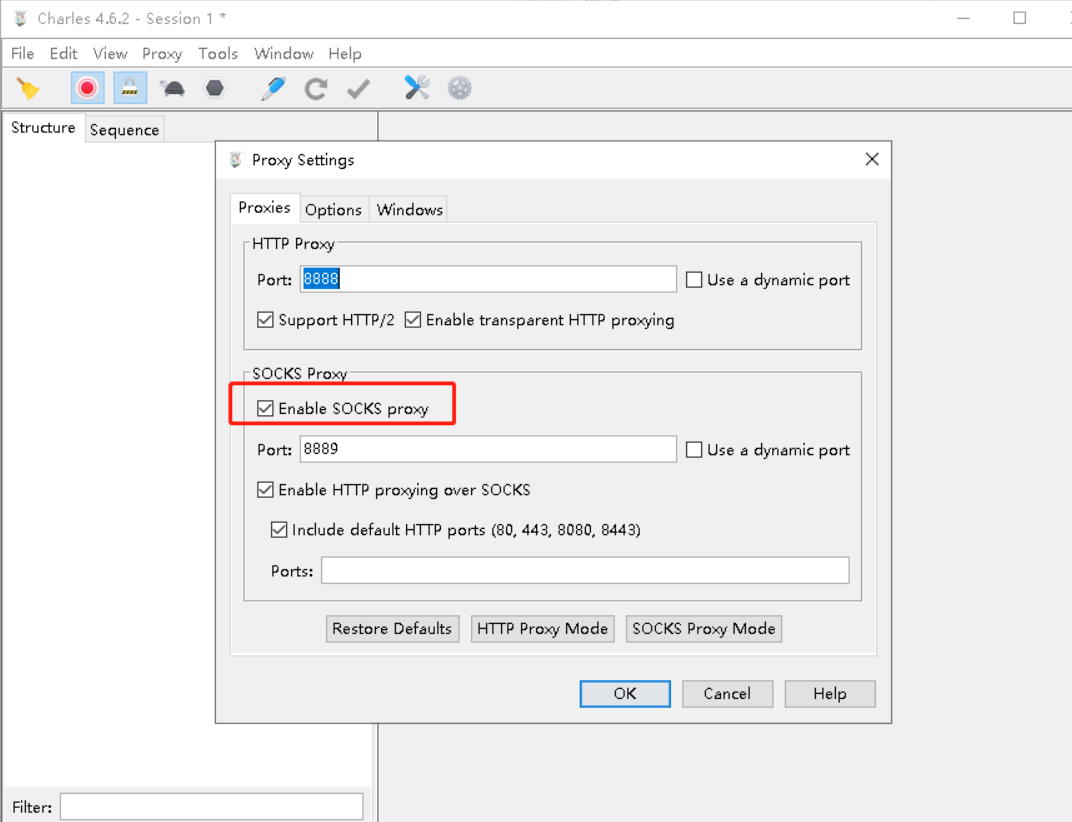This screenshot has width=1072, height=822.
Task: Open the Help menu
Action: click(x=345, y=53)
